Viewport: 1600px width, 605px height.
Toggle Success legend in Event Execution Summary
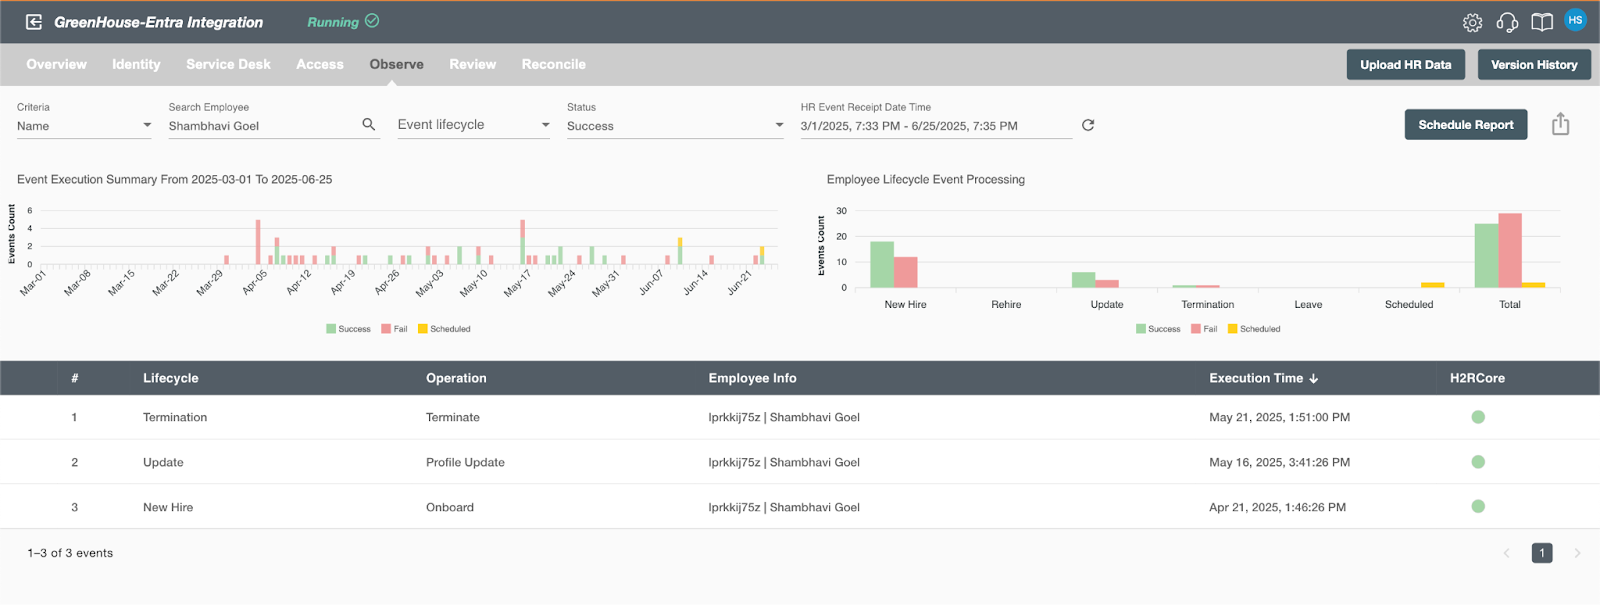[348, 329]
